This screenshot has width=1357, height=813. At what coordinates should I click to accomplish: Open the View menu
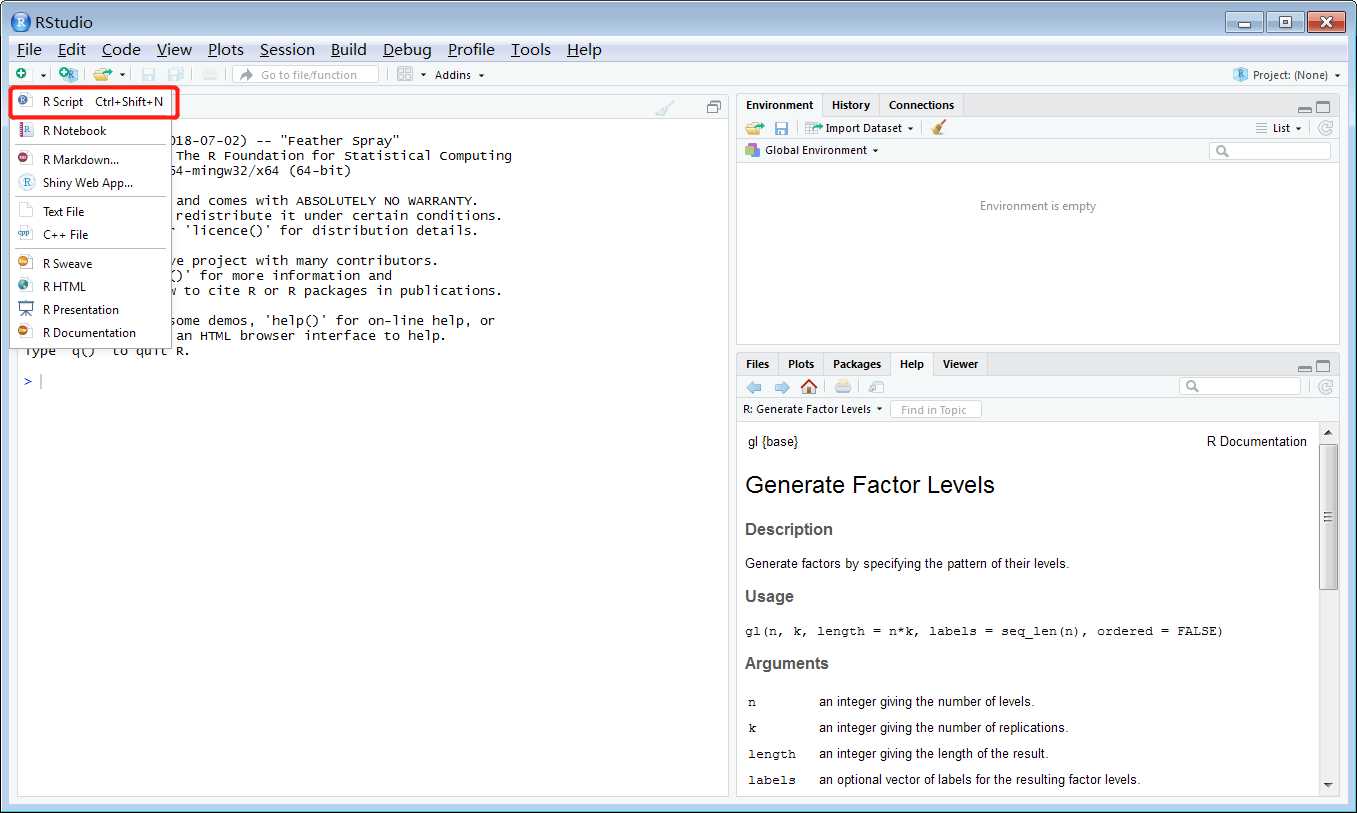click(x=174, y=49)
